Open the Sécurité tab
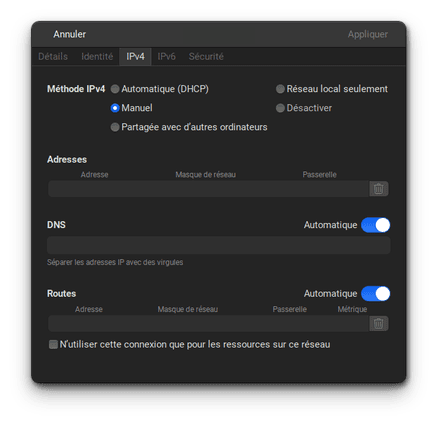The height and width of the screenshot is (427, 440). coord(206,57)
